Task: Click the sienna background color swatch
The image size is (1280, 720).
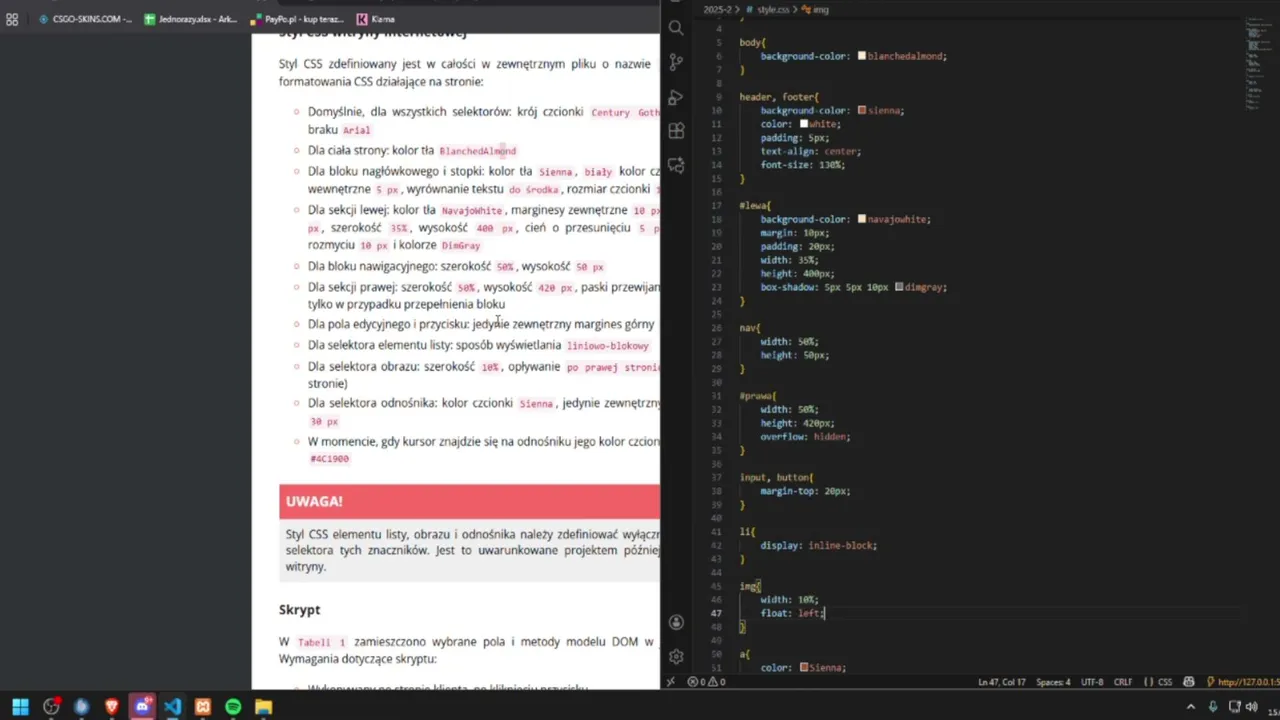Action: (x=862, y=110)
